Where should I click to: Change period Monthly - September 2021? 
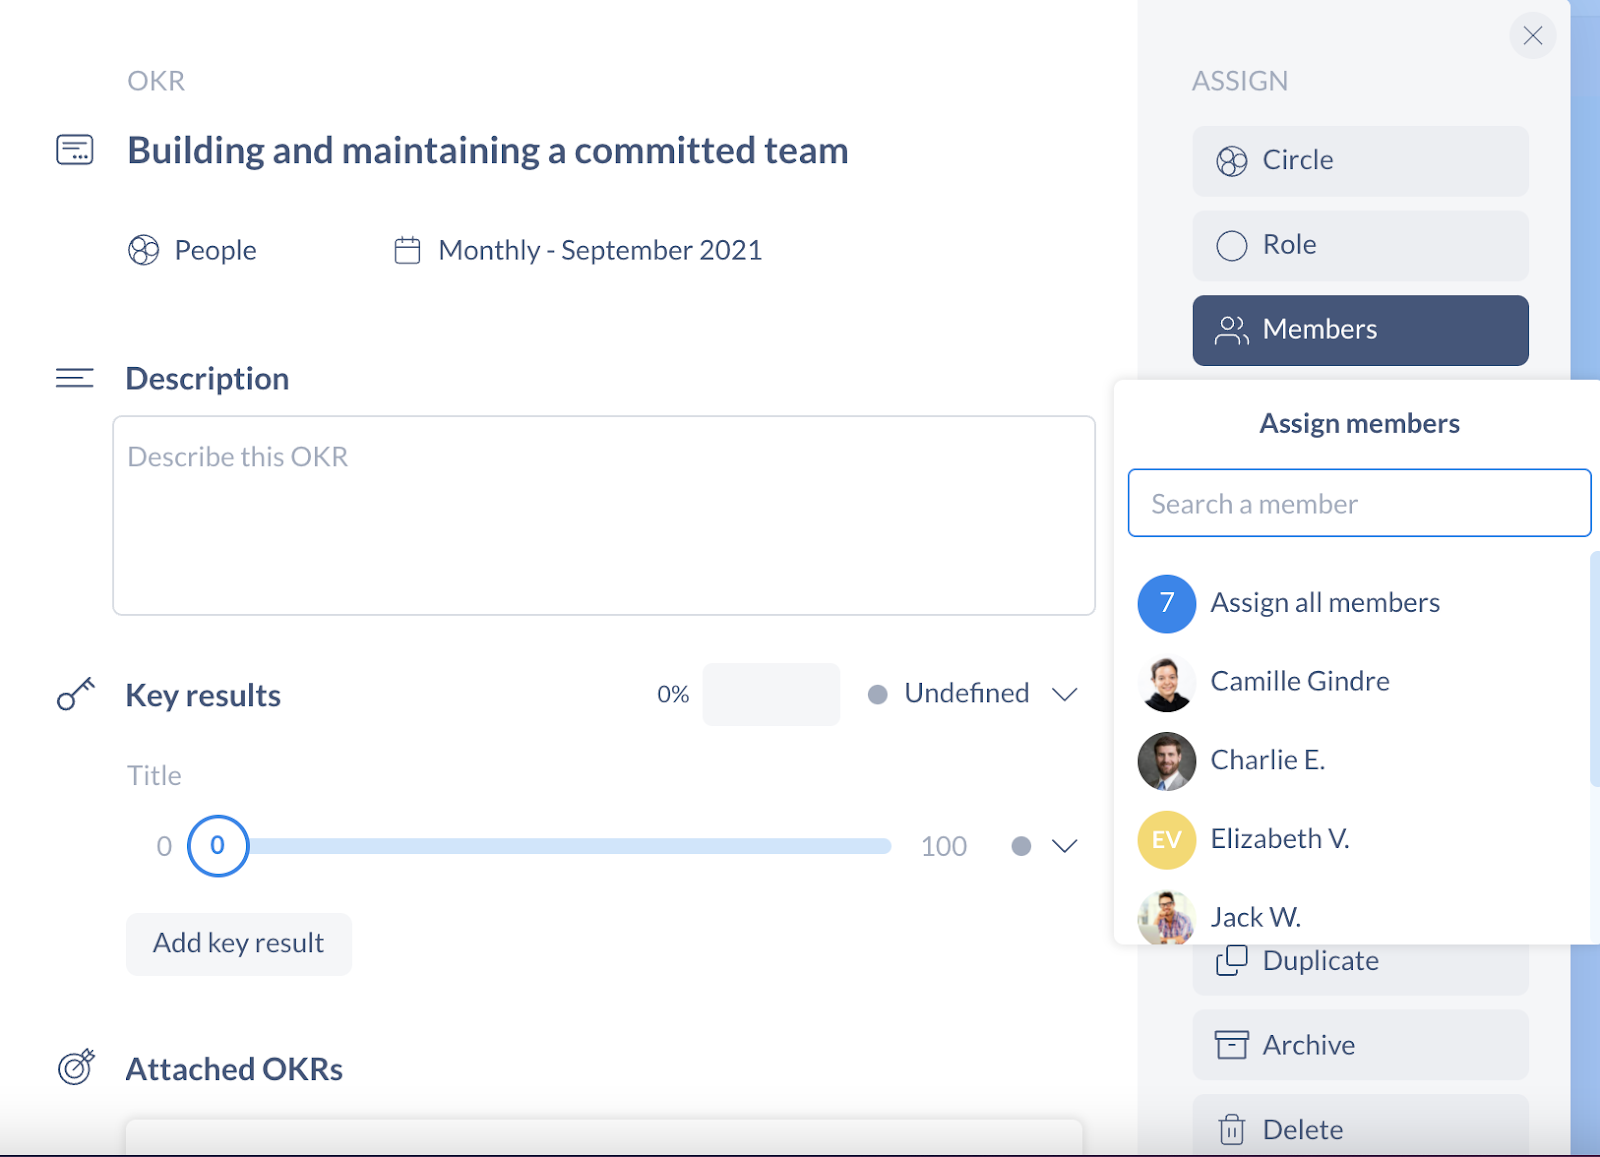(x=579, y=250)
